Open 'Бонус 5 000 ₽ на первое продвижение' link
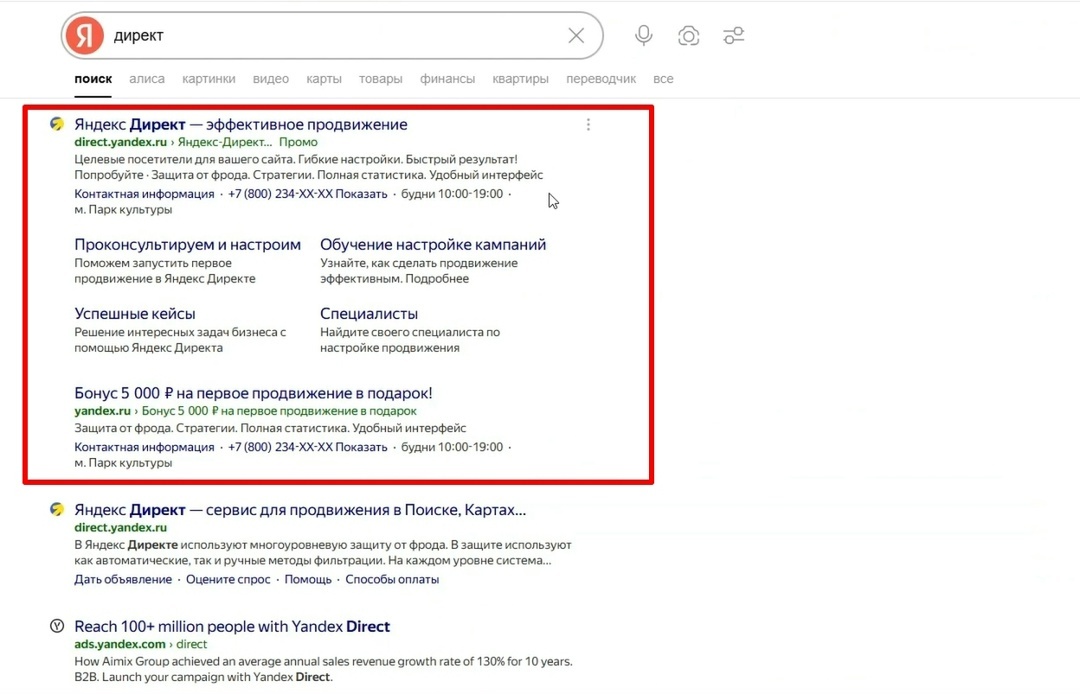1080x694 pixels. [x=253, y=393]
